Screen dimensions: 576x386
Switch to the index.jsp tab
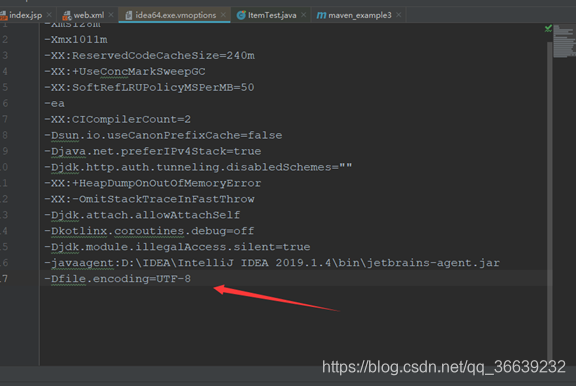click(25, 15)
